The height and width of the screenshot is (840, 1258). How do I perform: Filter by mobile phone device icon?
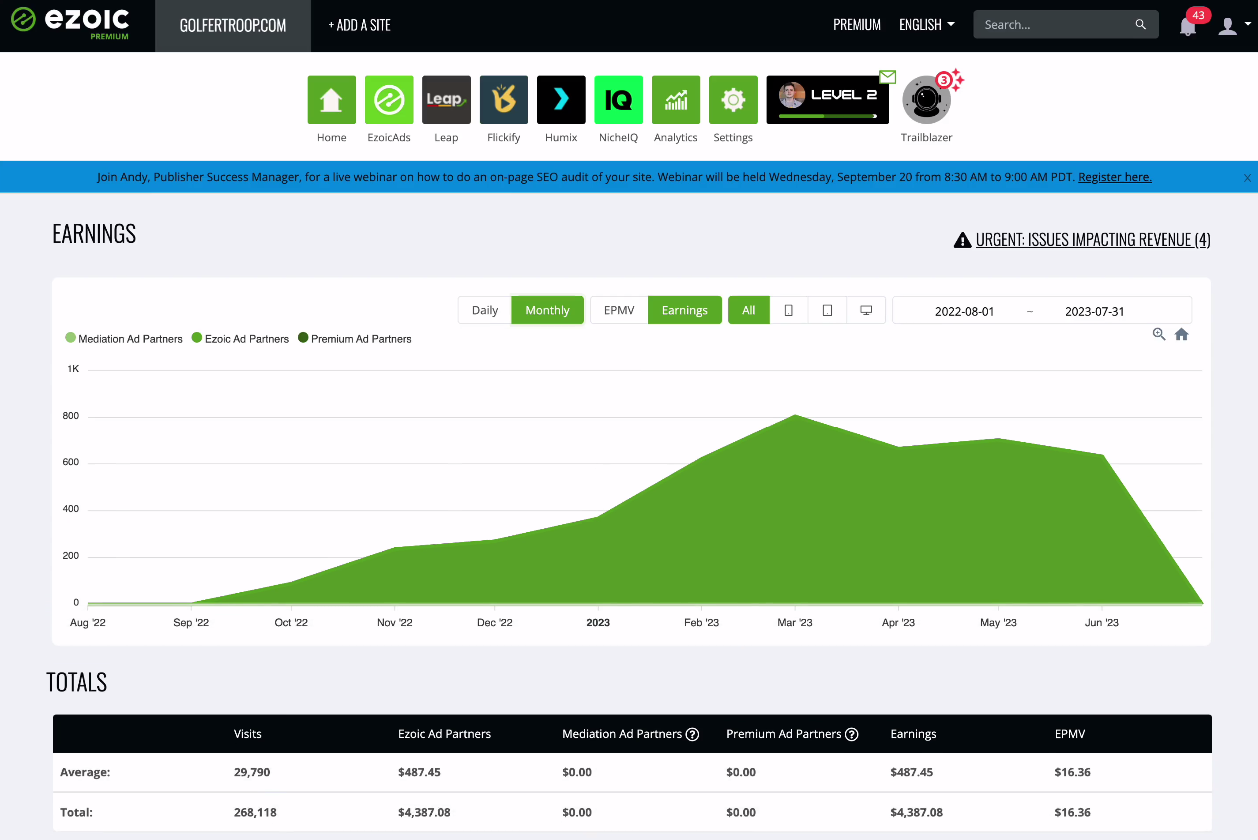click(x=789, y=310)
